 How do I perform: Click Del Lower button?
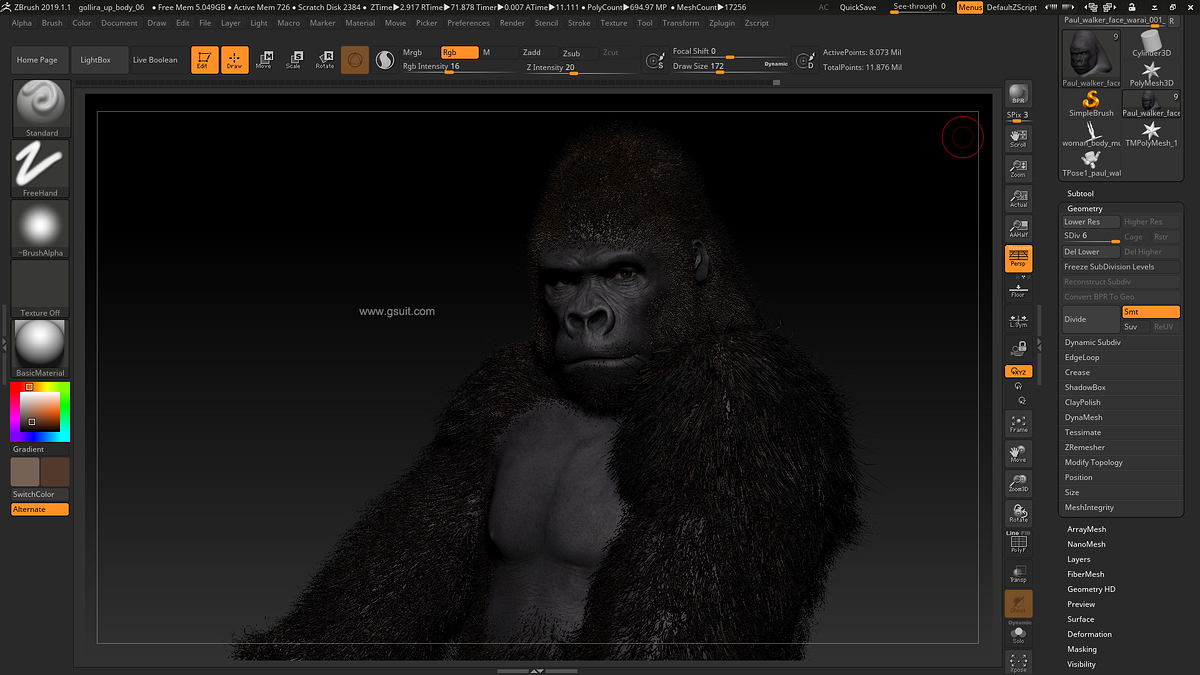1091,252
